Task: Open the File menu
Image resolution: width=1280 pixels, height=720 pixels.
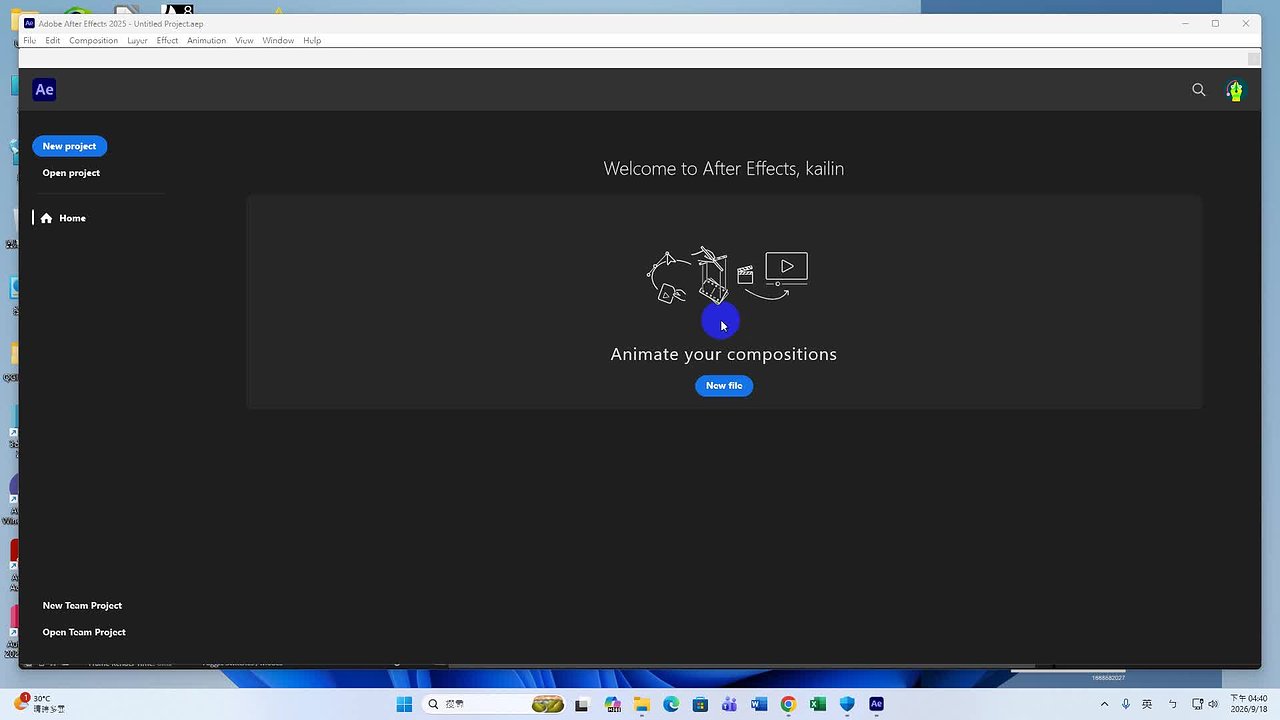Action: (29, 41)
